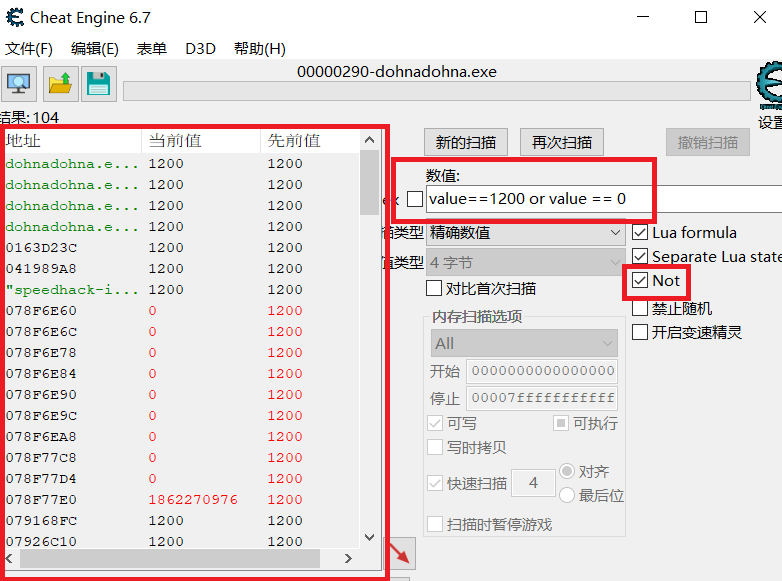Screen dimensions: 782x581
Task: Toggle the Lua formula checkbox
Action: point(640,232)
